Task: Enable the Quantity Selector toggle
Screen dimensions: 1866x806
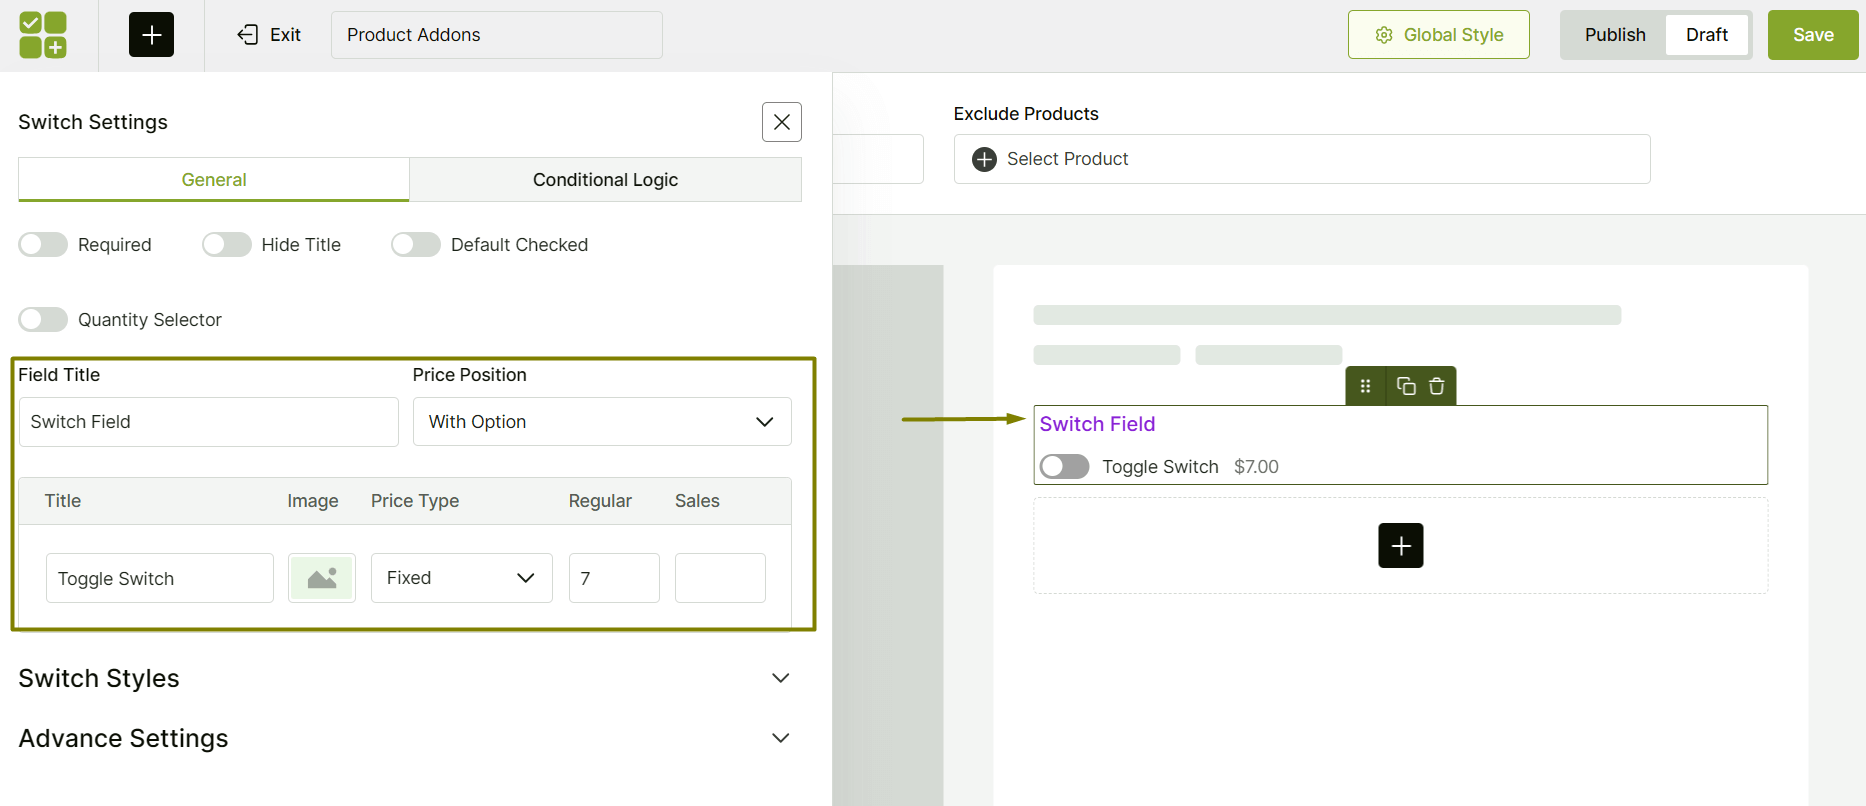Action: tap(43, 320)
